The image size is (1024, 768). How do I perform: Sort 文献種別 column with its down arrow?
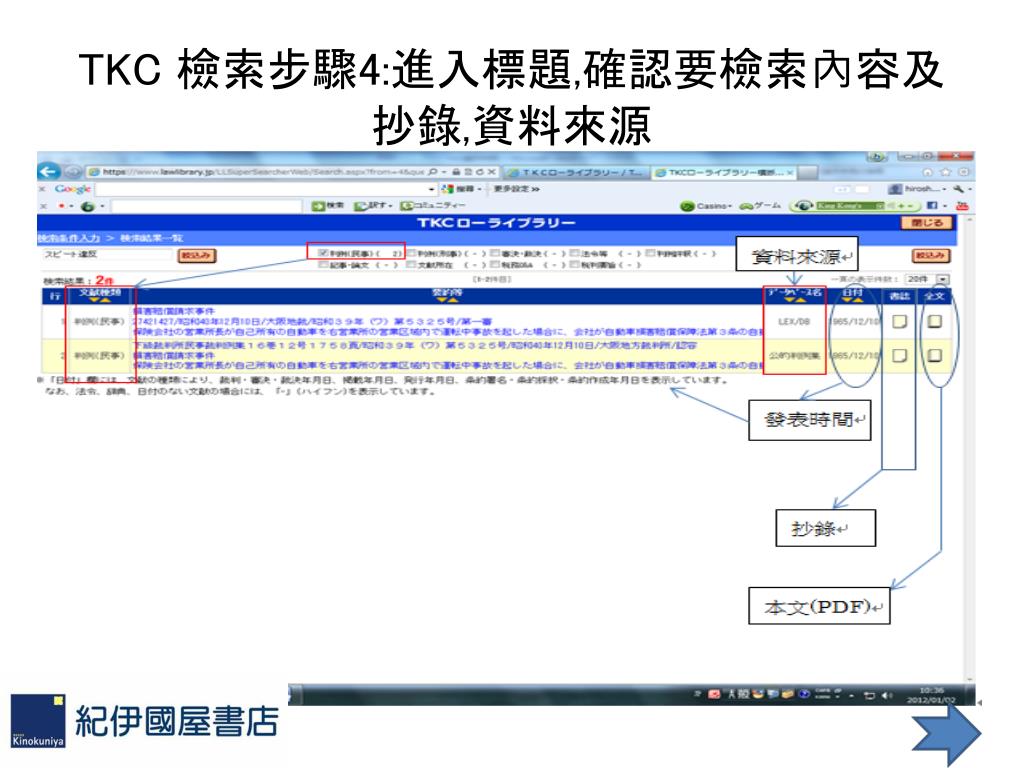[x=94, y=300]
